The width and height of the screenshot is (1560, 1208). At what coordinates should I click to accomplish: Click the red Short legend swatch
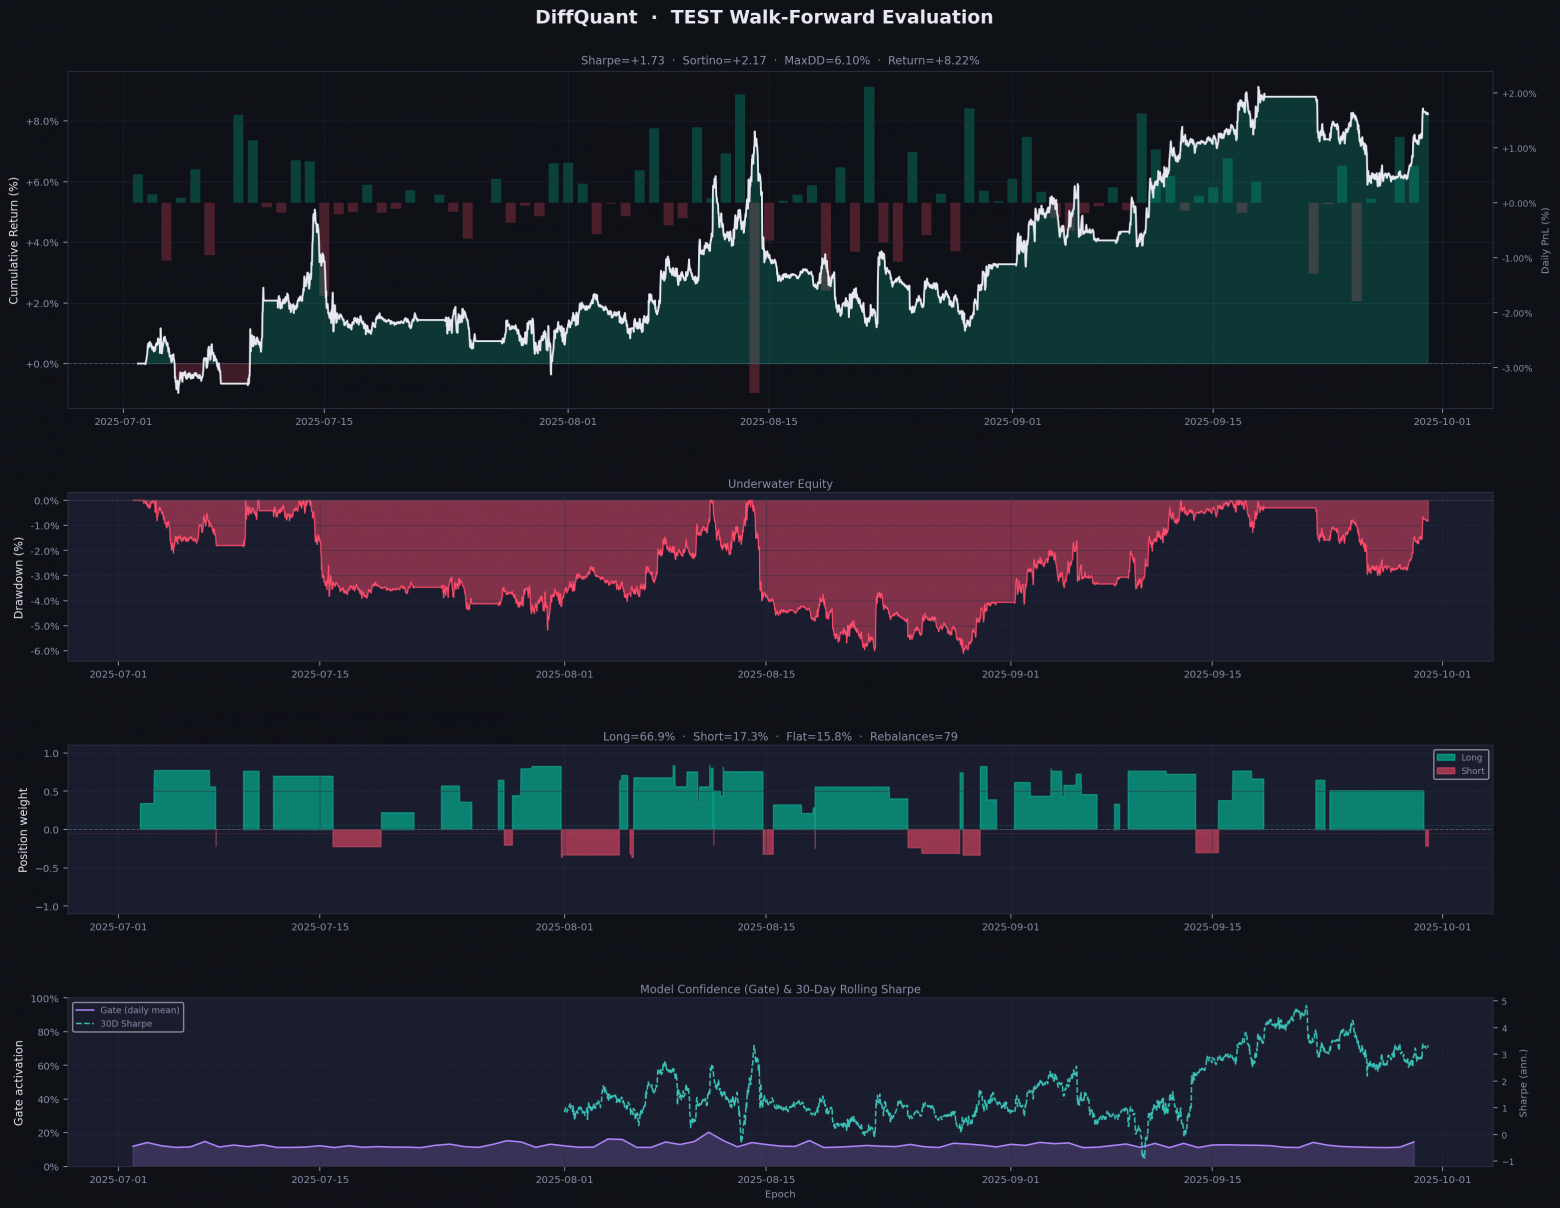pos(1445,771)
